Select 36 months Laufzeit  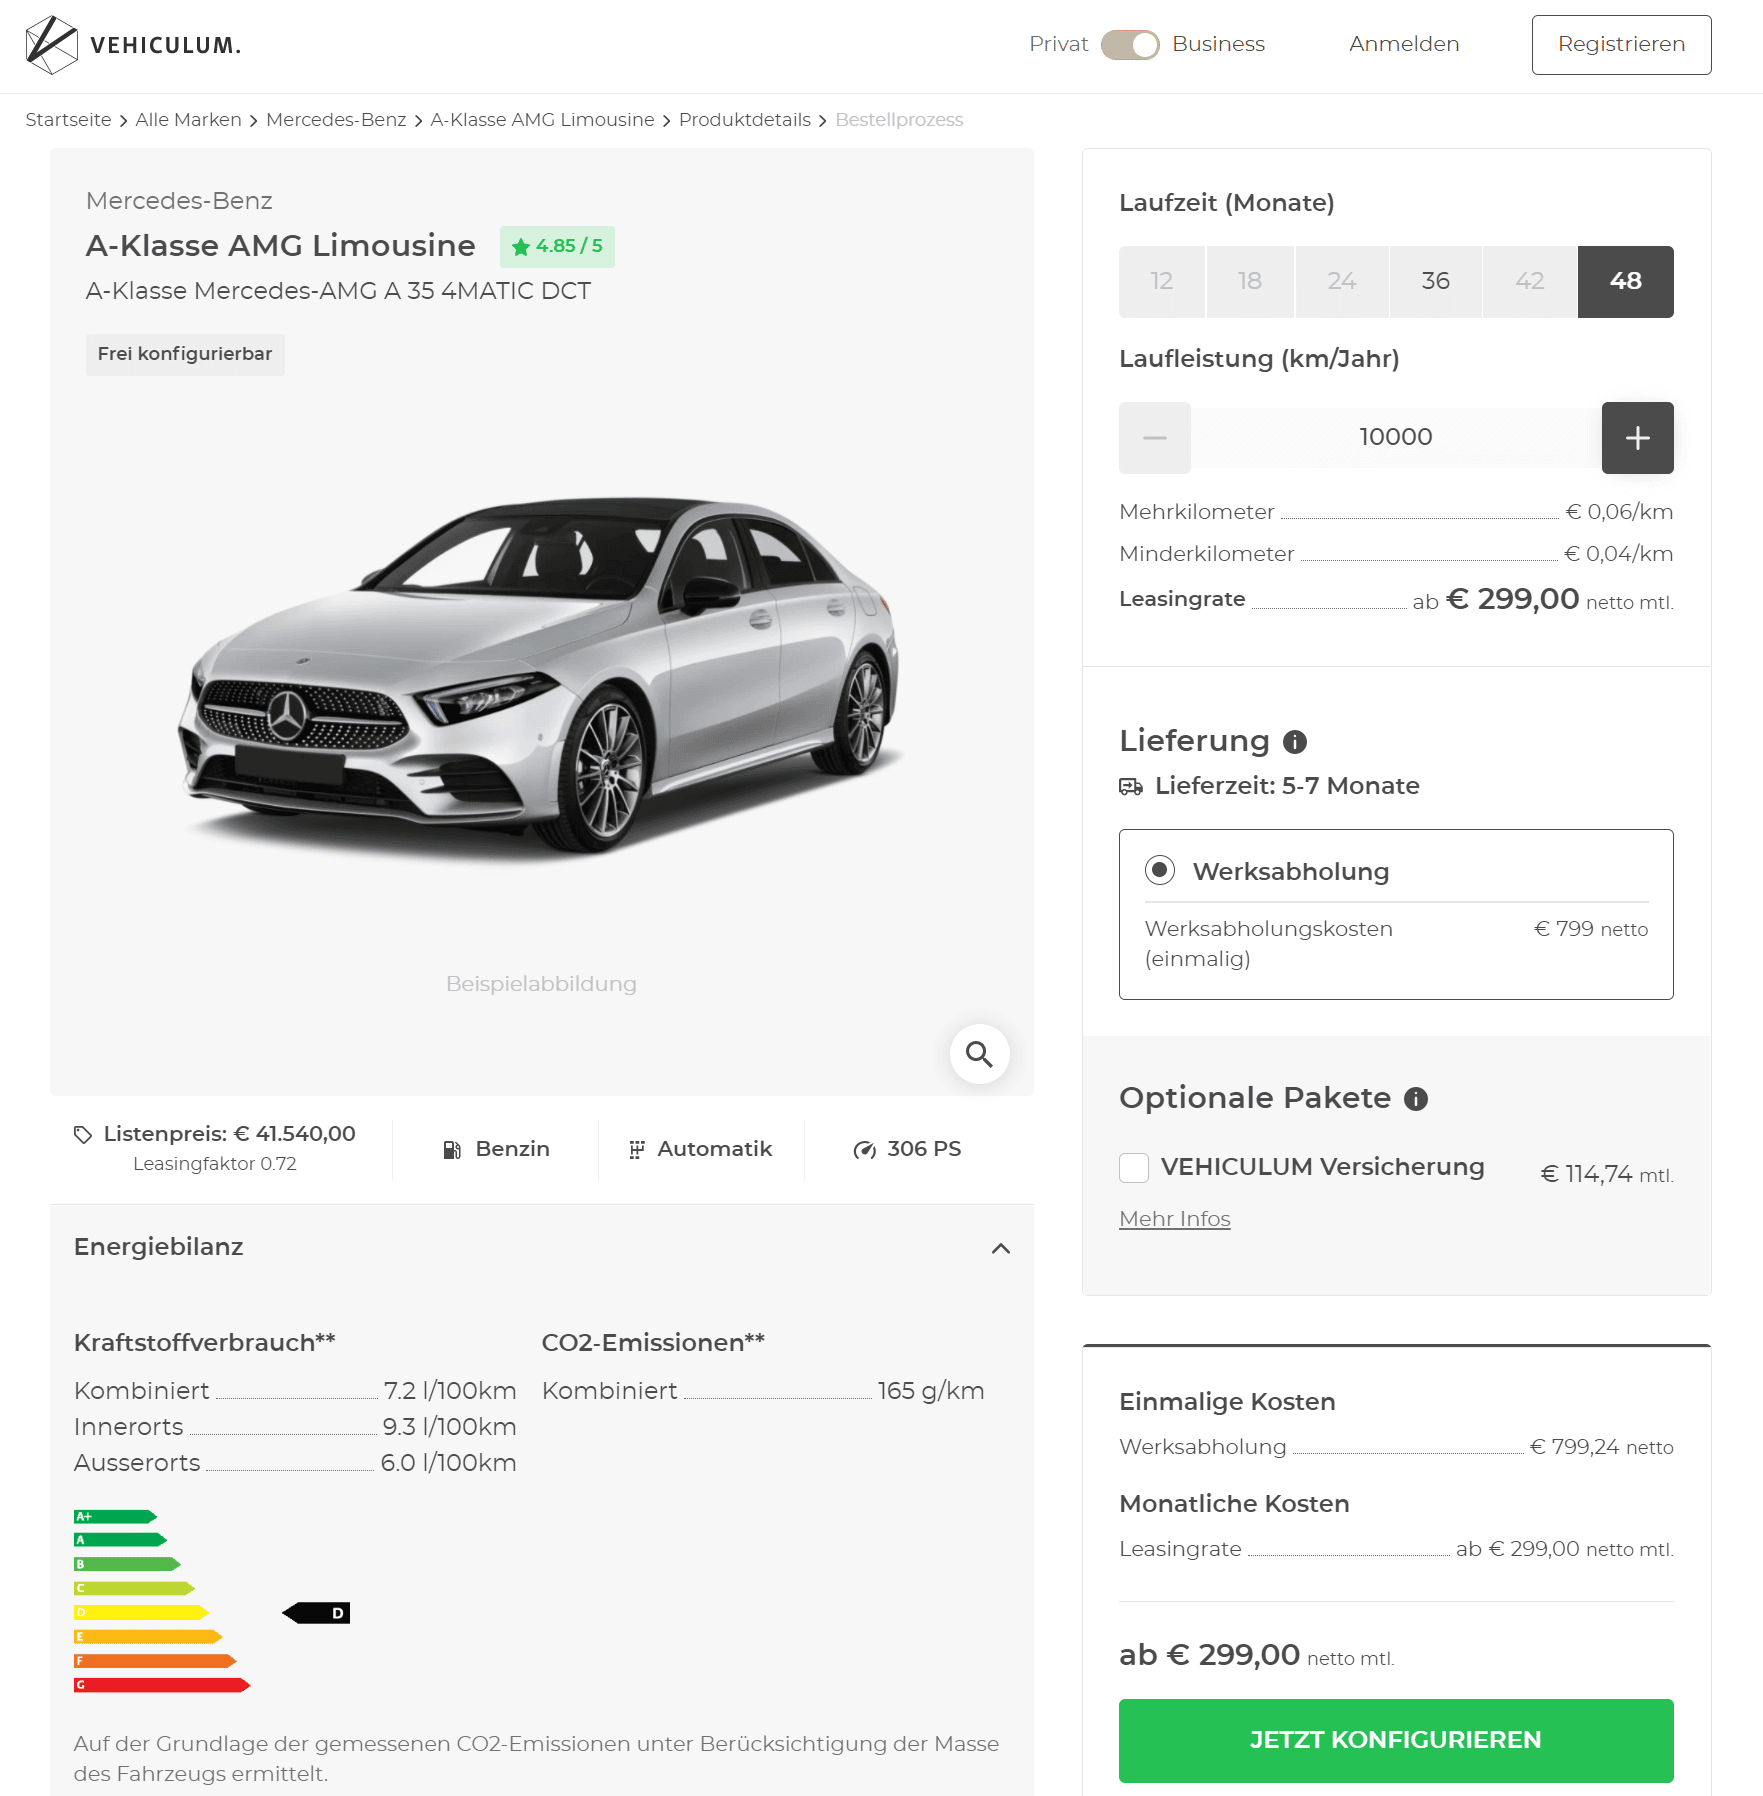pos(1435,282)
